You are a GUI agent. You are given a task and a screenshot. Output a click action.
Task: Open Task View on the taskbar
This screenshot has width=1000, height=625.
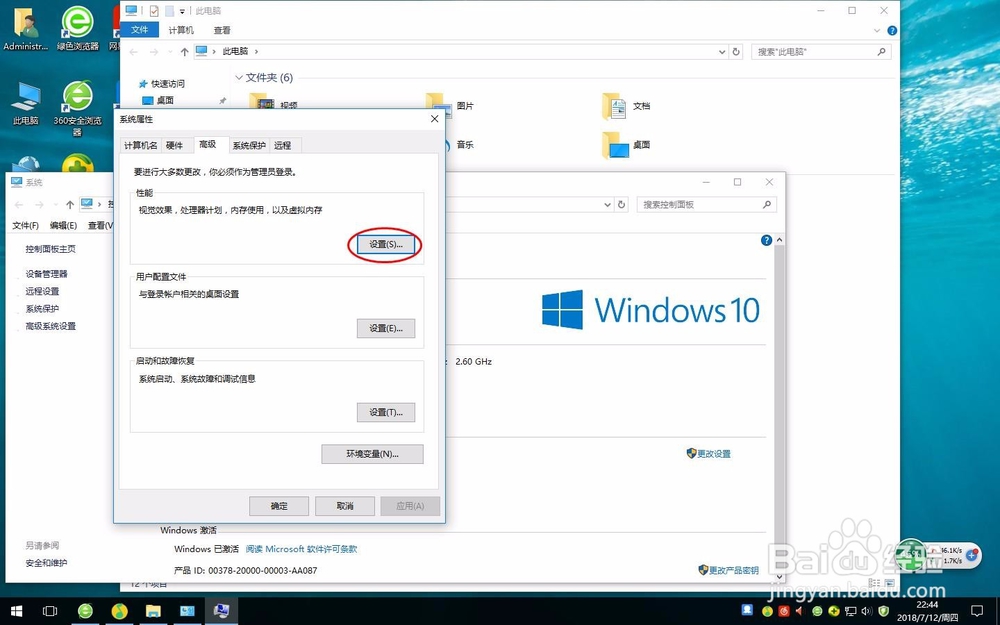pos(50,611)
